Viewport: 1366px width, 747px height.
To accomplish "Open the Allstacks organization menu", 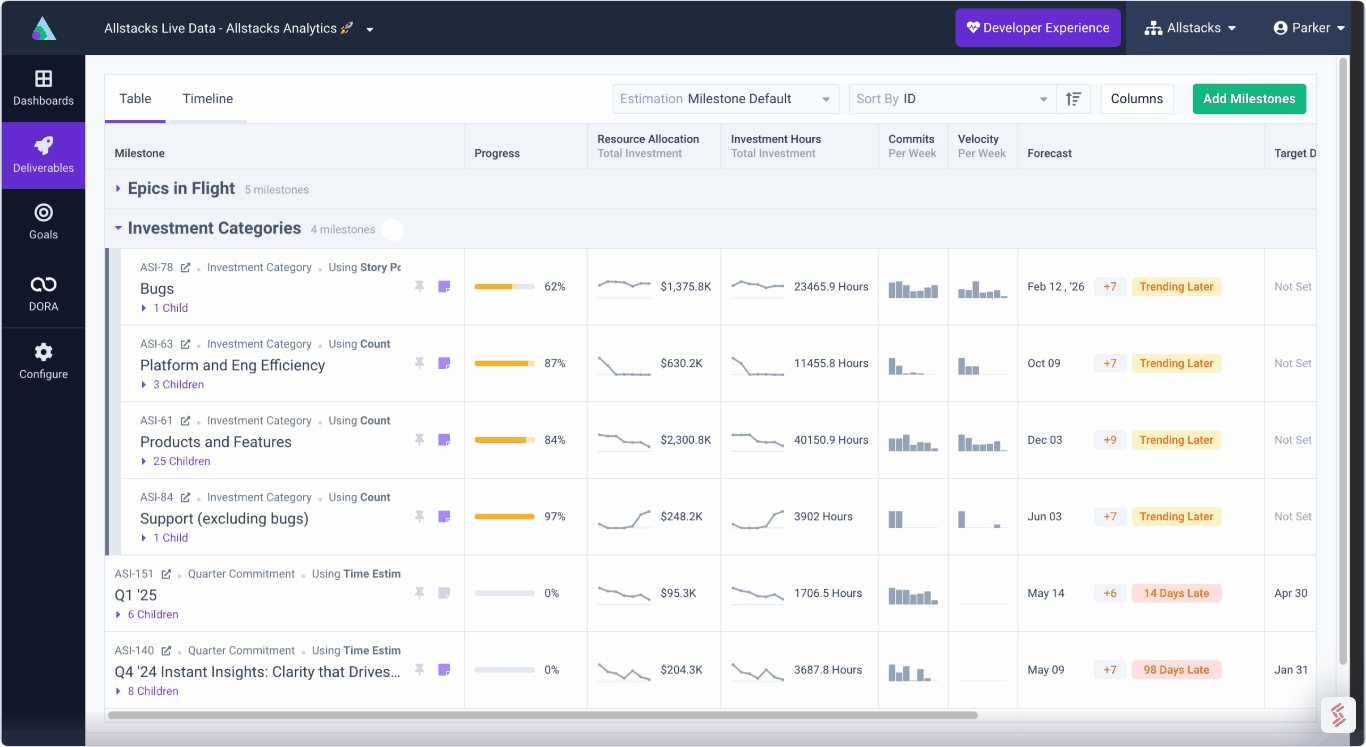I will coord(1191,28).
